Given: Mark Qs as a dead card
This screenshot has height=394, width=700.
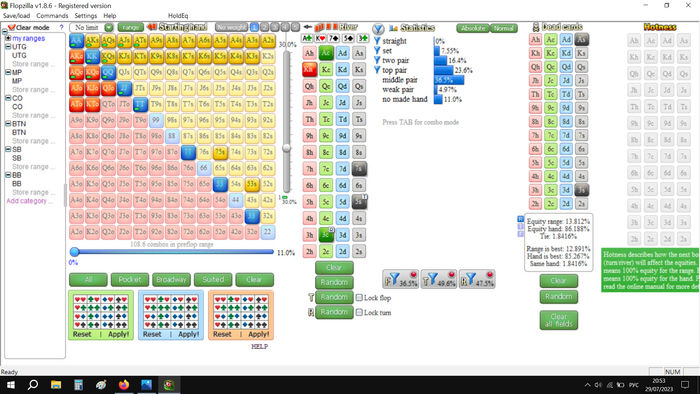Looking at the screenshot, I should [x=581, y=67].
